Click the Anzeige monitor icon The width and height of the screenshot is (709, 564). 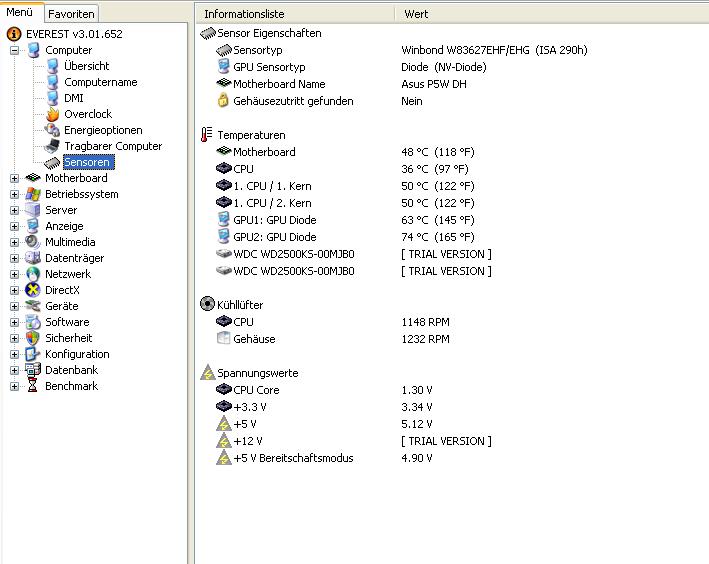[33, 226]
